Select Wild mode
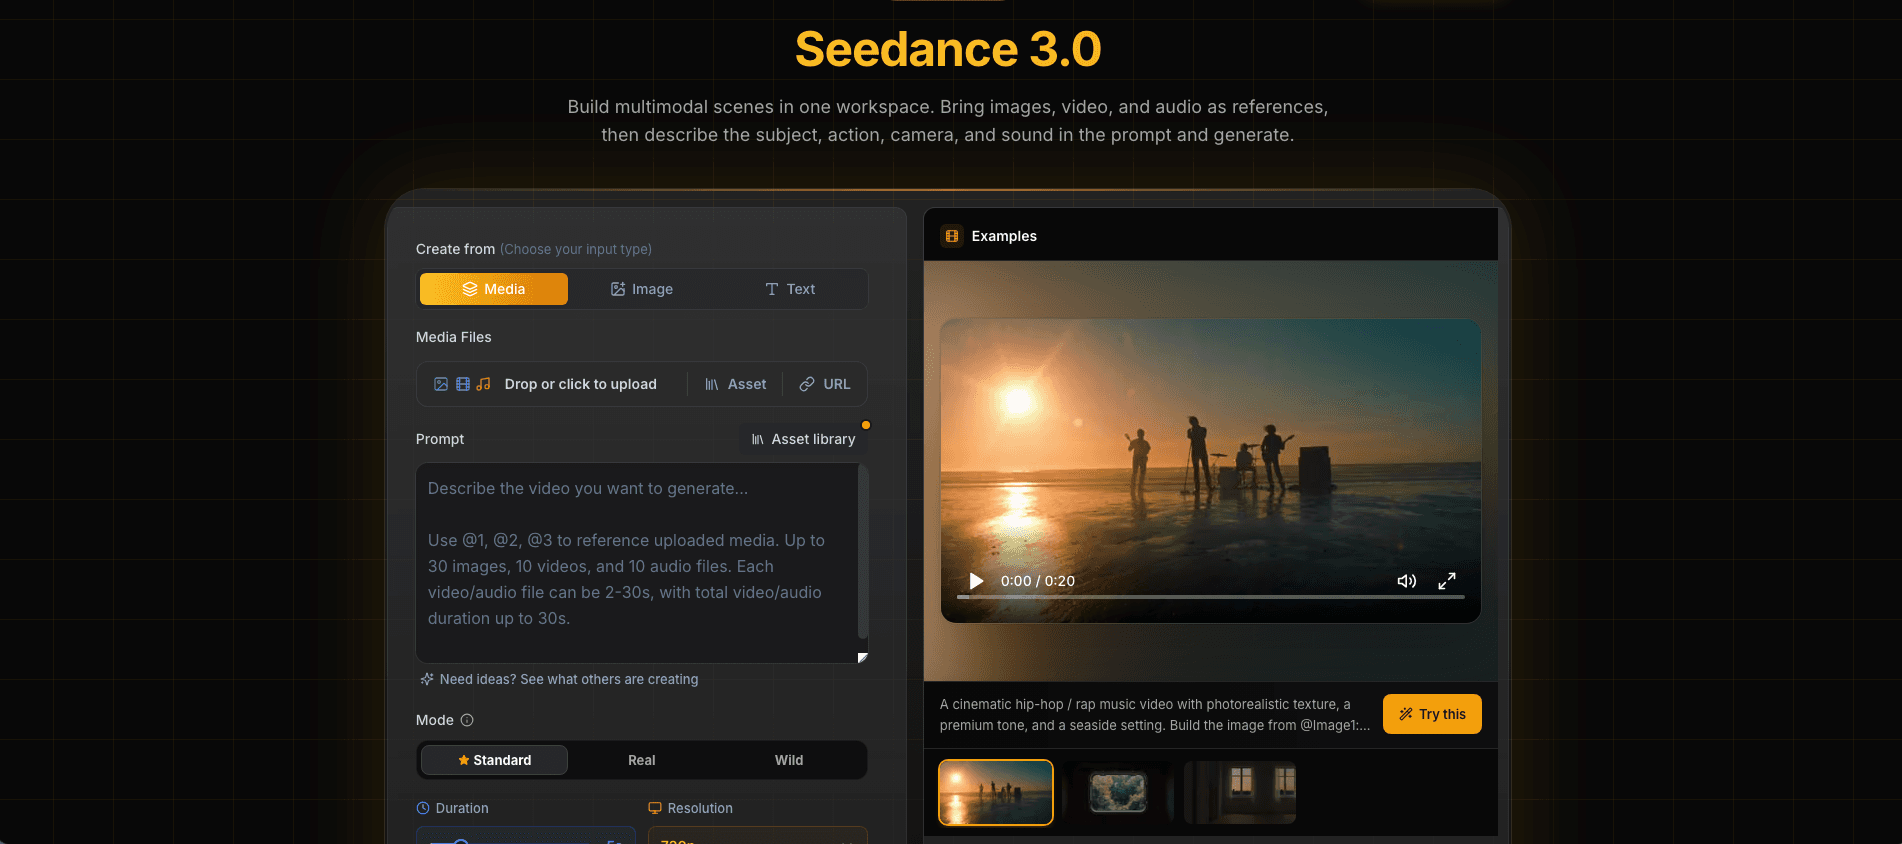Viewport: 1902px width, 844px height. (789, 760)
